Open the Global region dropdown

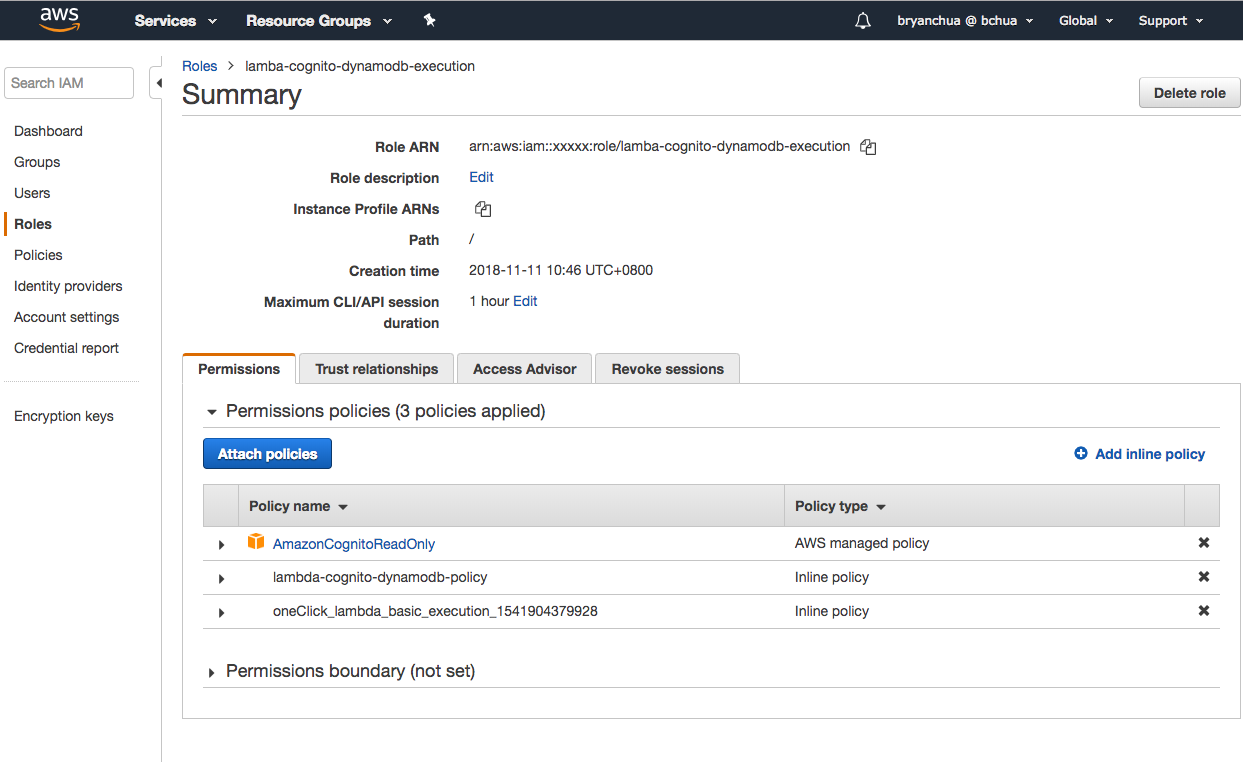coord(1086,20)
